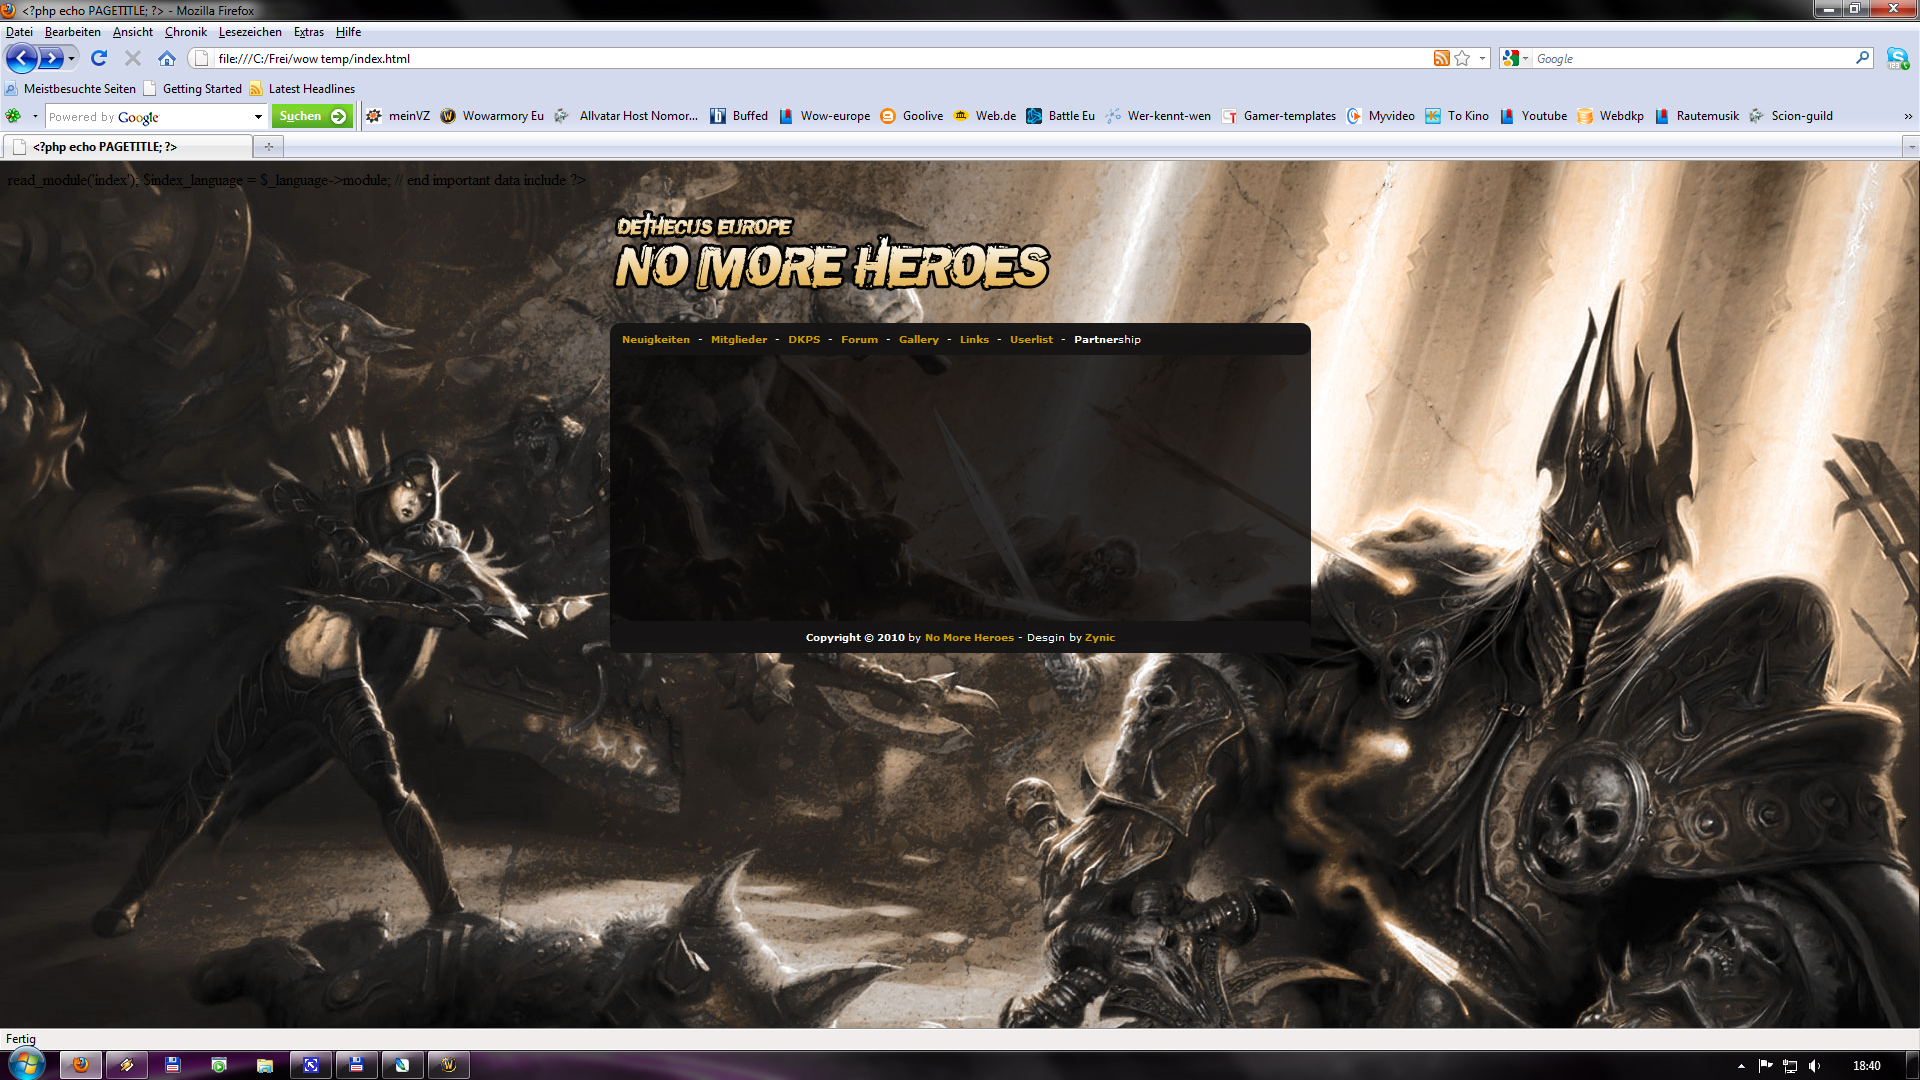Open the search engine selector dropdown
Screen dimensions: 1920x1080
point(1516,59)
